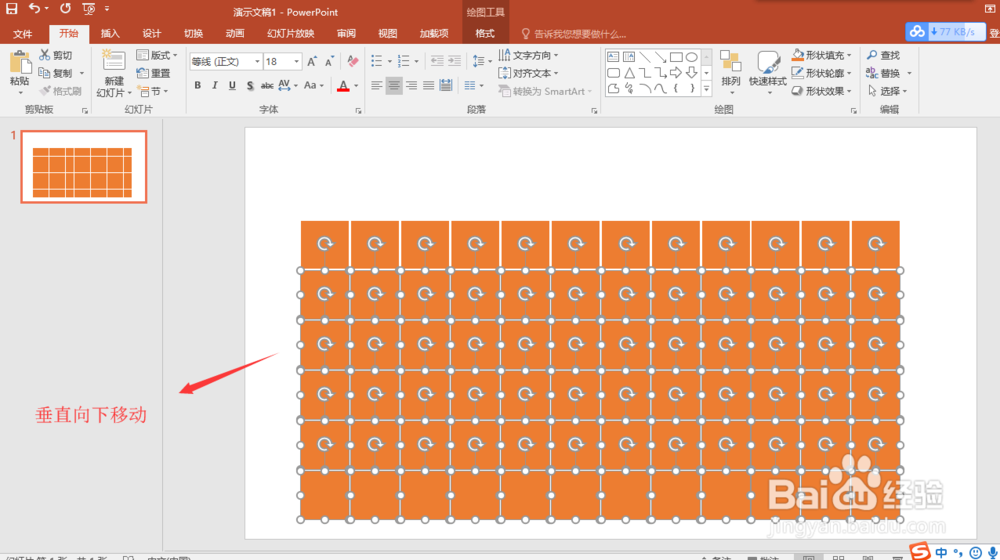Image resolution: width=1000 pixels, height=560 pixels.
Task: Expand the shapes gallery more button
Action: point(706,89)
